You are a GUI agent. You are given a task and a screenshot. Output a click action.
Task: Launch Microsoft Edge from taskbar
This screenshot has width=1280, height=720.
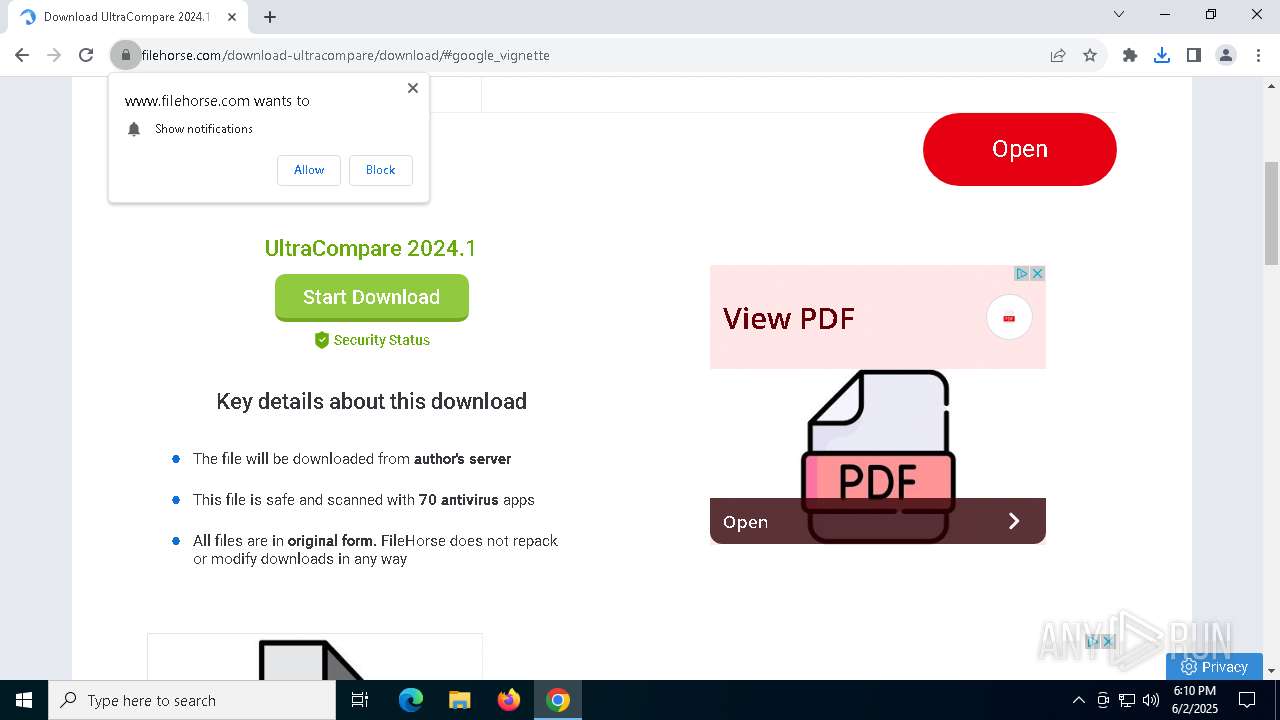coord(411,700)
